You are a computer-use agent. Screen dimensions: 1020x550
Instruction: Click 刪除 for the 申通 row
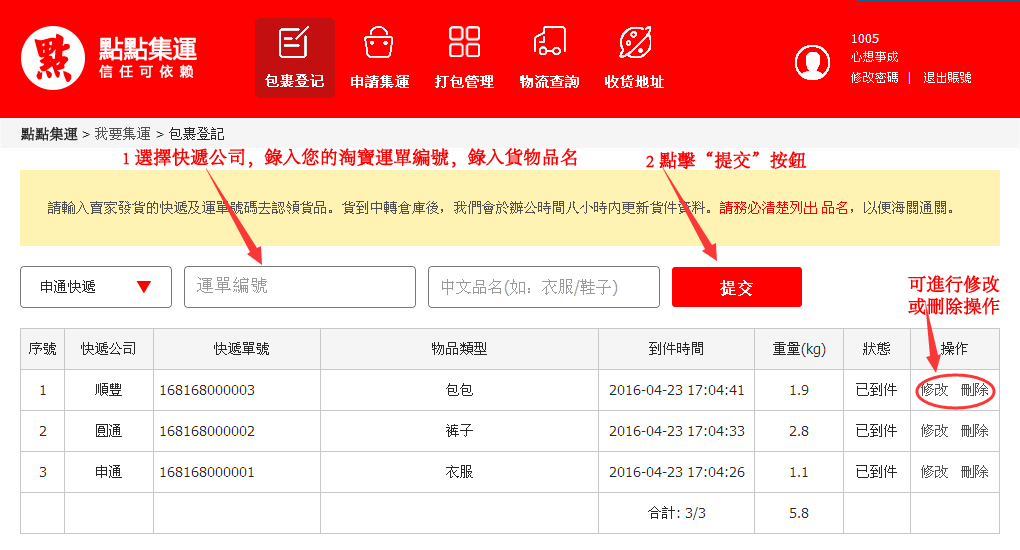pos(974,472)
